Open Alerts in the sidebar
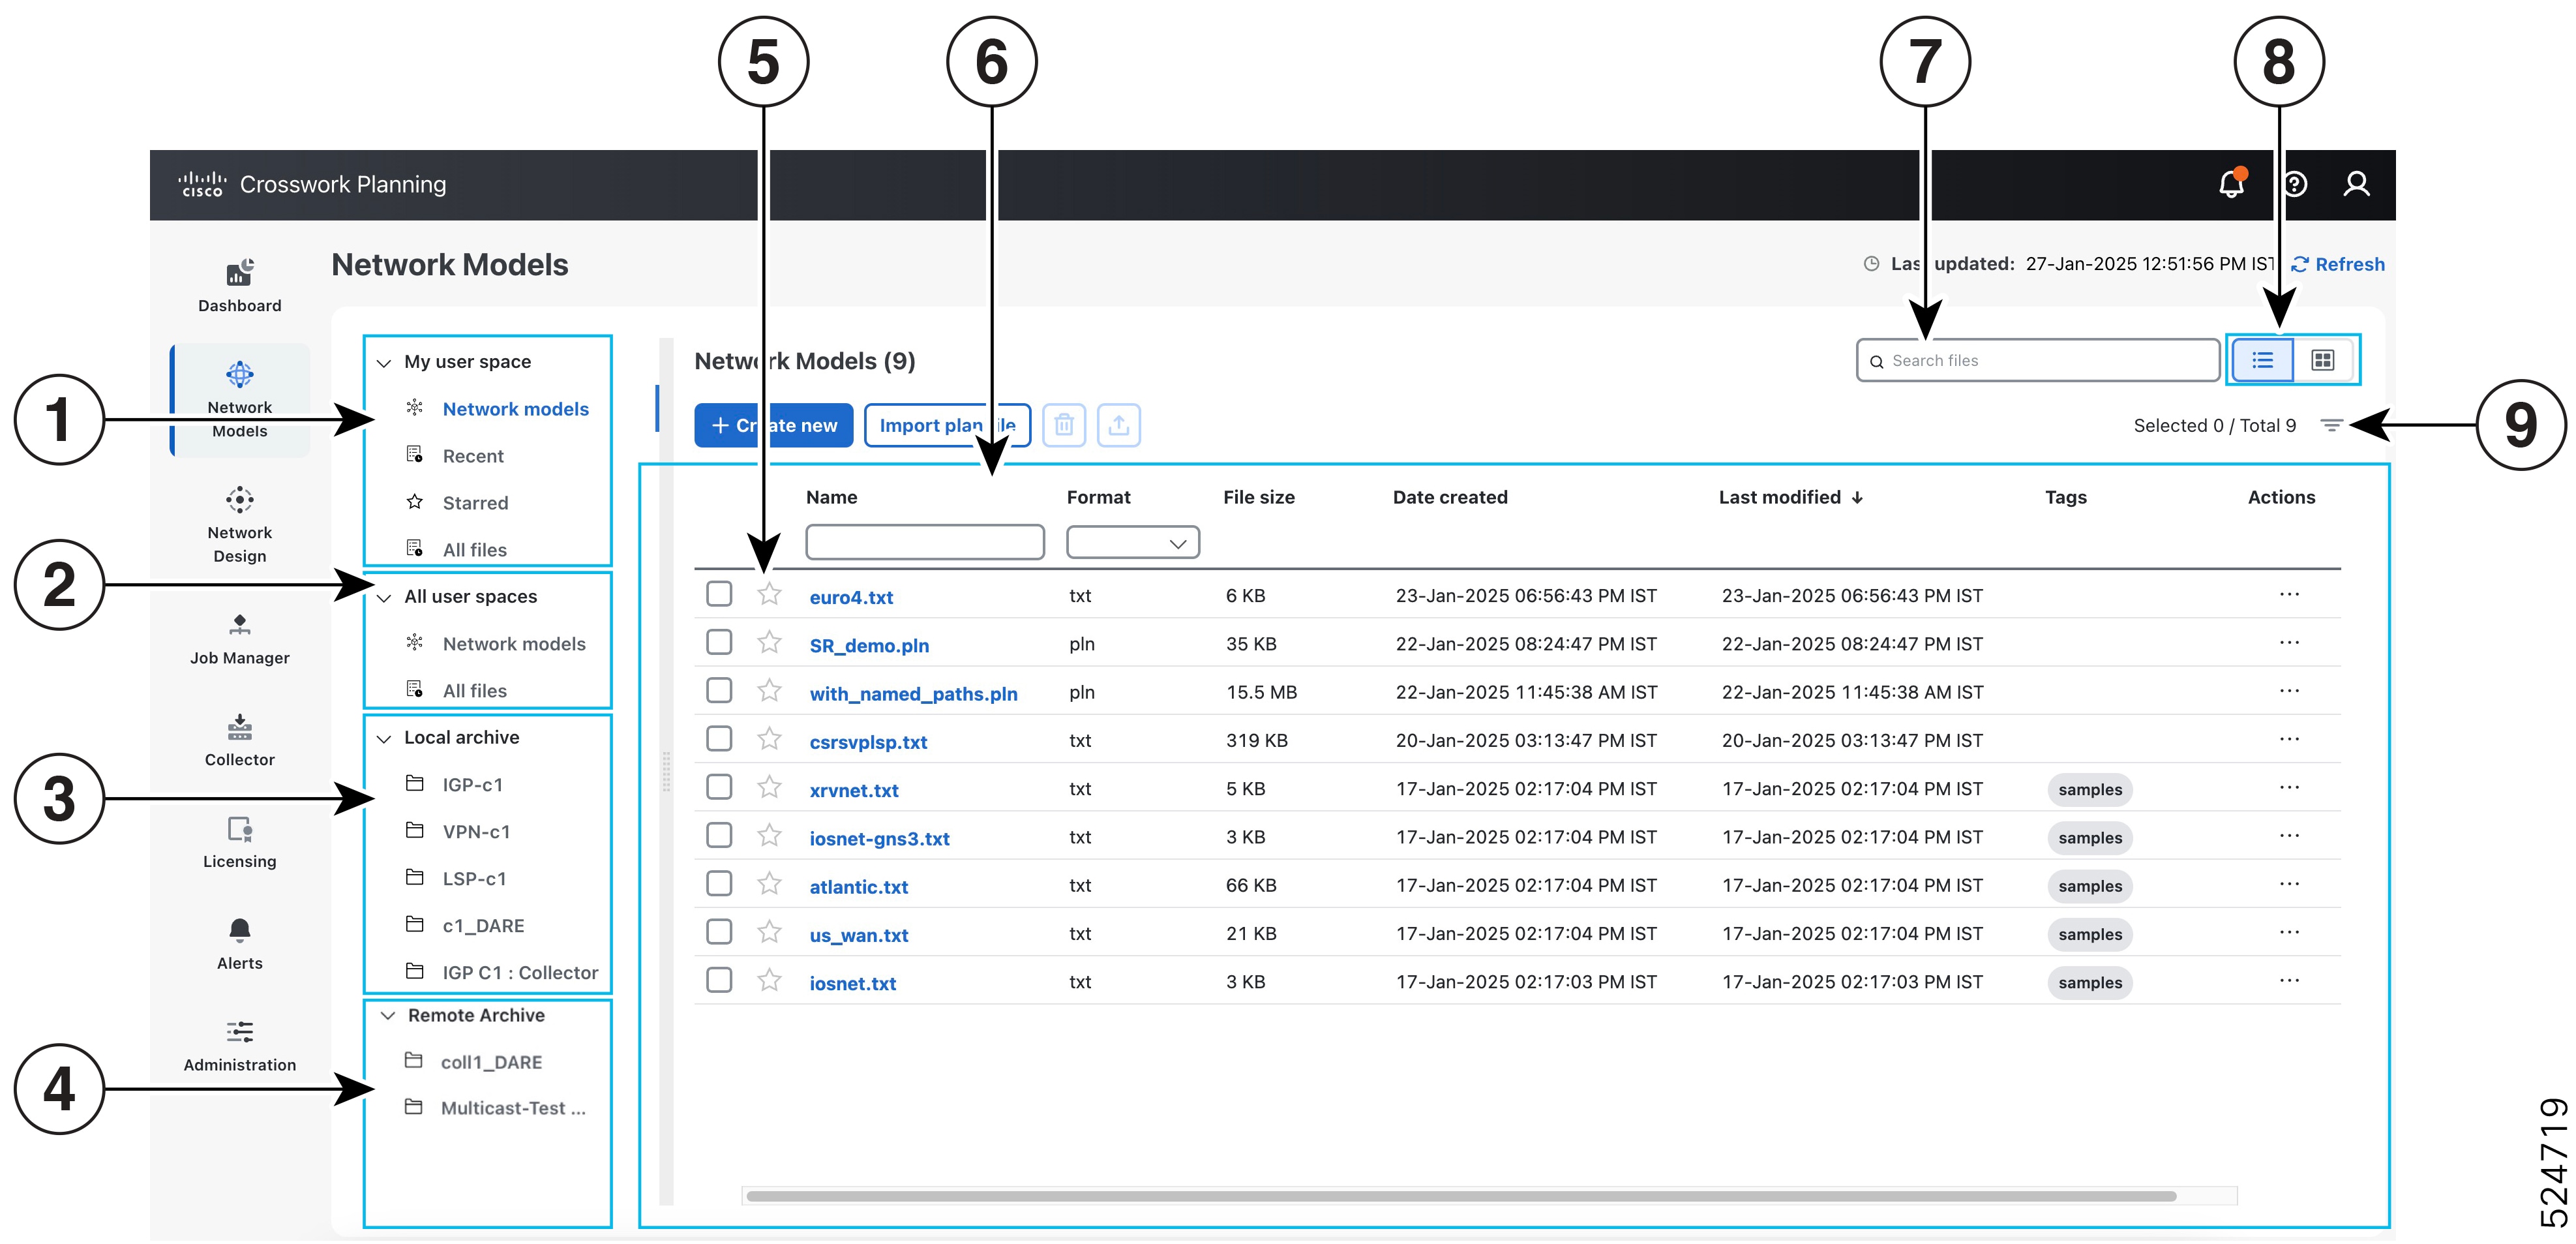Viewport: 2576px width, 1244px height. pyautogui.click(x=239, y=945)
